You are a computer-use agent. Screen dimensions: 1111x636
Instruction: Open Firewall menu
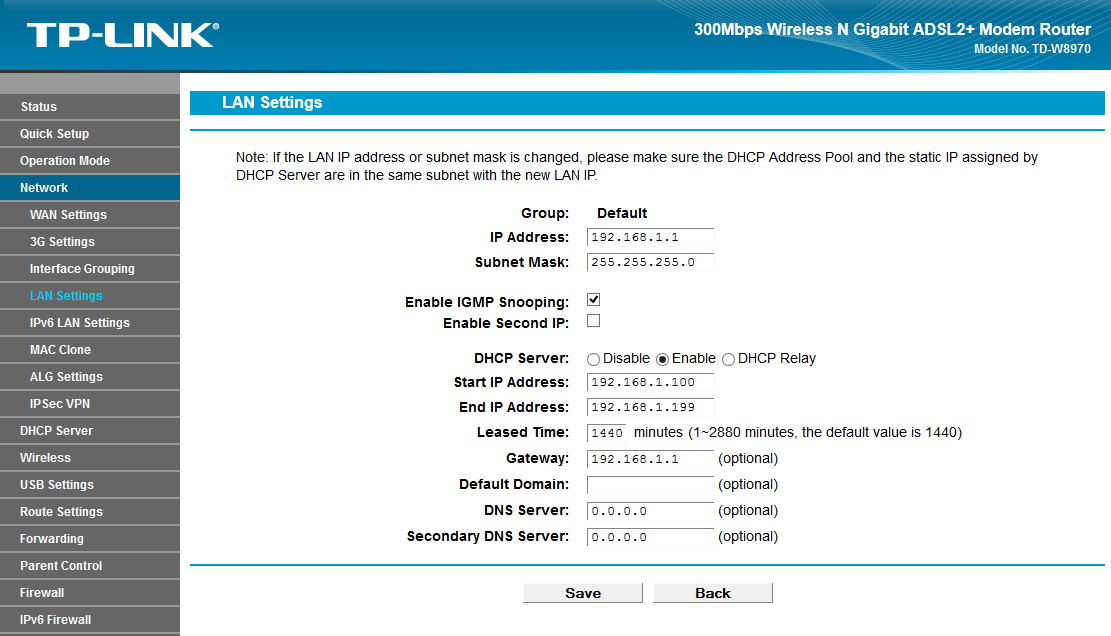(90, 592)
